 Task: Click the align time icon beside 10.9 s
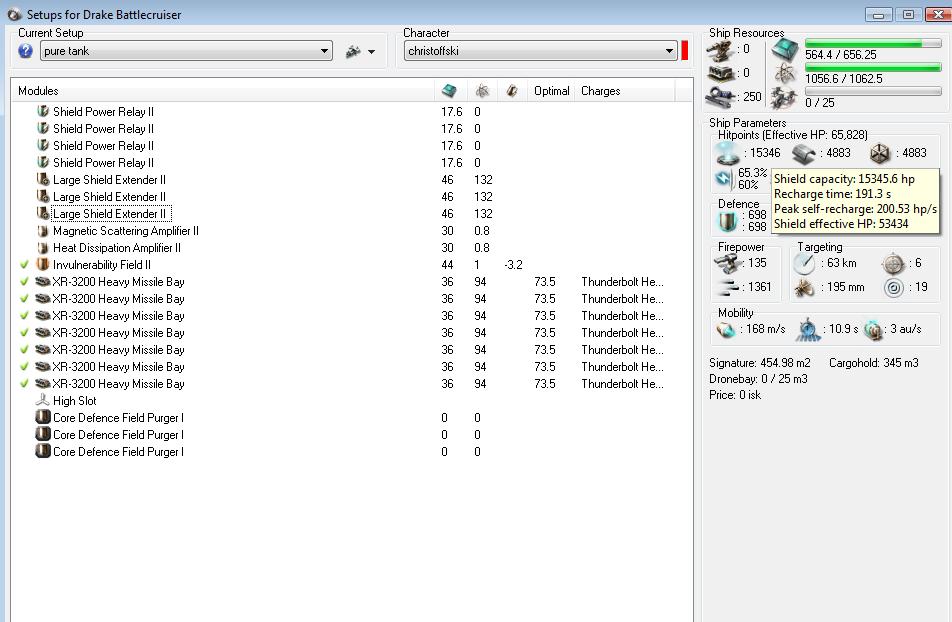point(808,330)
